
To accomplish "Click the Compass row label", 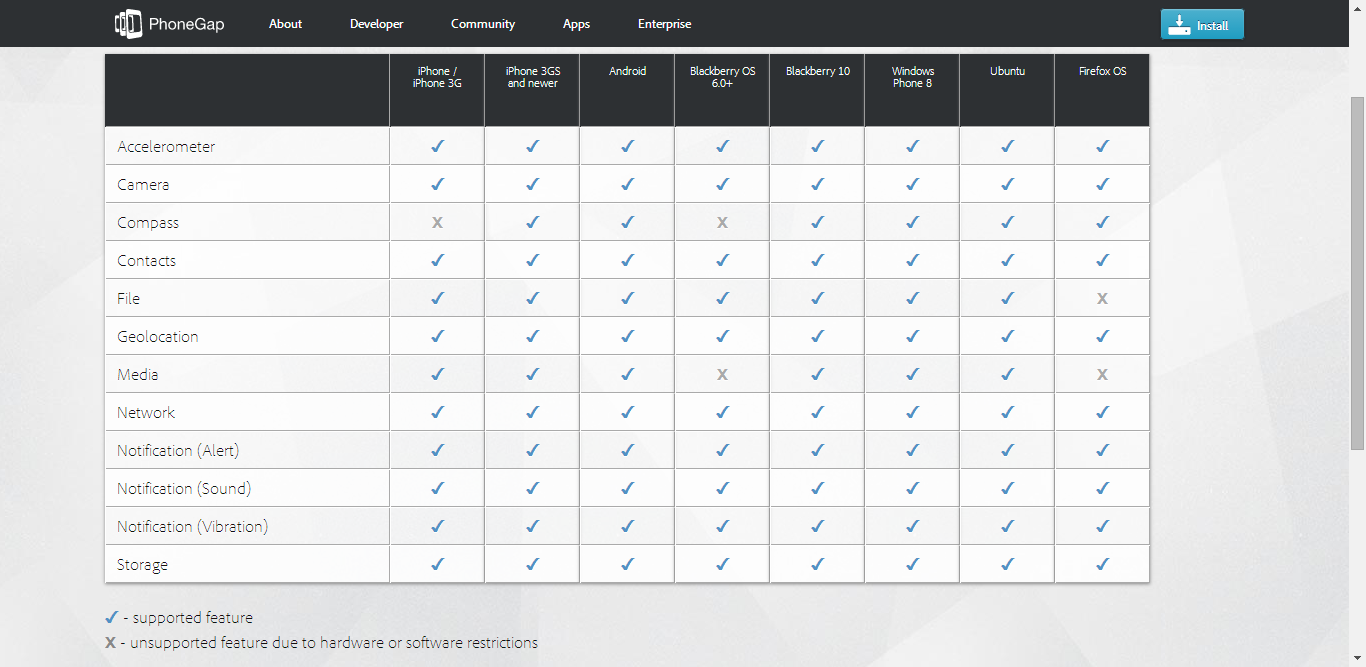I will [x=148, y=223].
